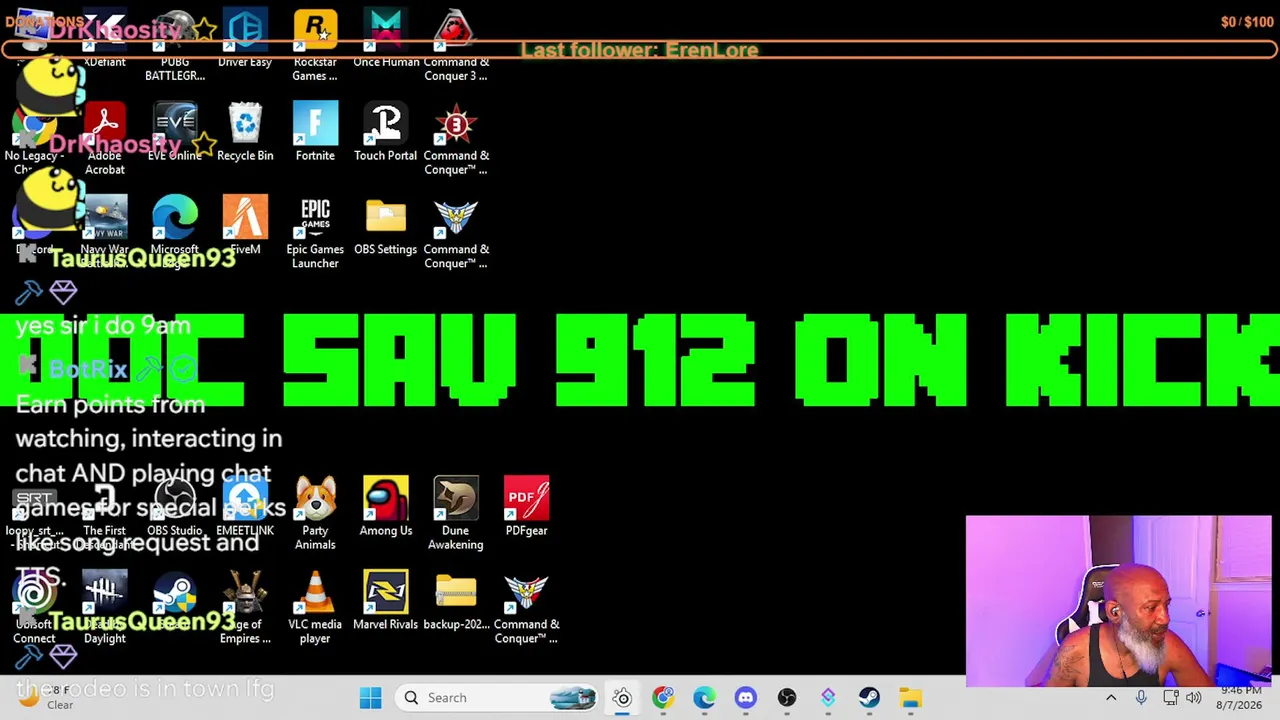The width and height of the screenshot is (1280, 720).
Task: Launch Among Us from the desktop
Action: pyautogui.click(x=386, y=507)
